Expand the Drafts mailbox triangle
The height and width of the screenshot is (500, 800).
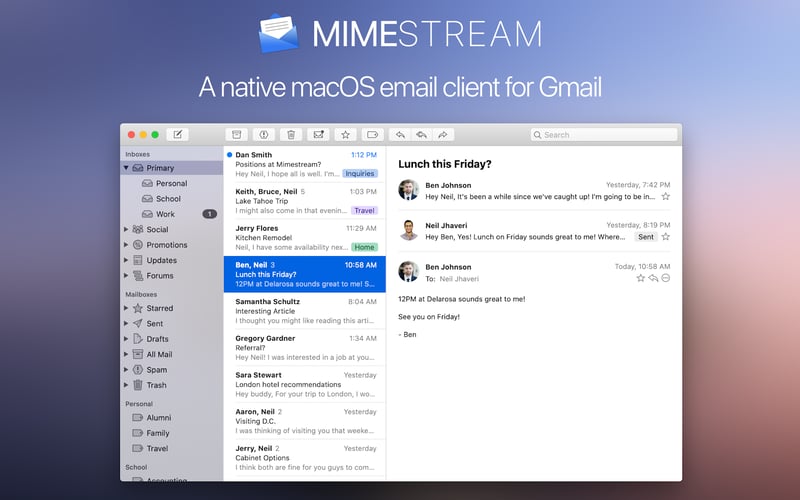point(126,339)
